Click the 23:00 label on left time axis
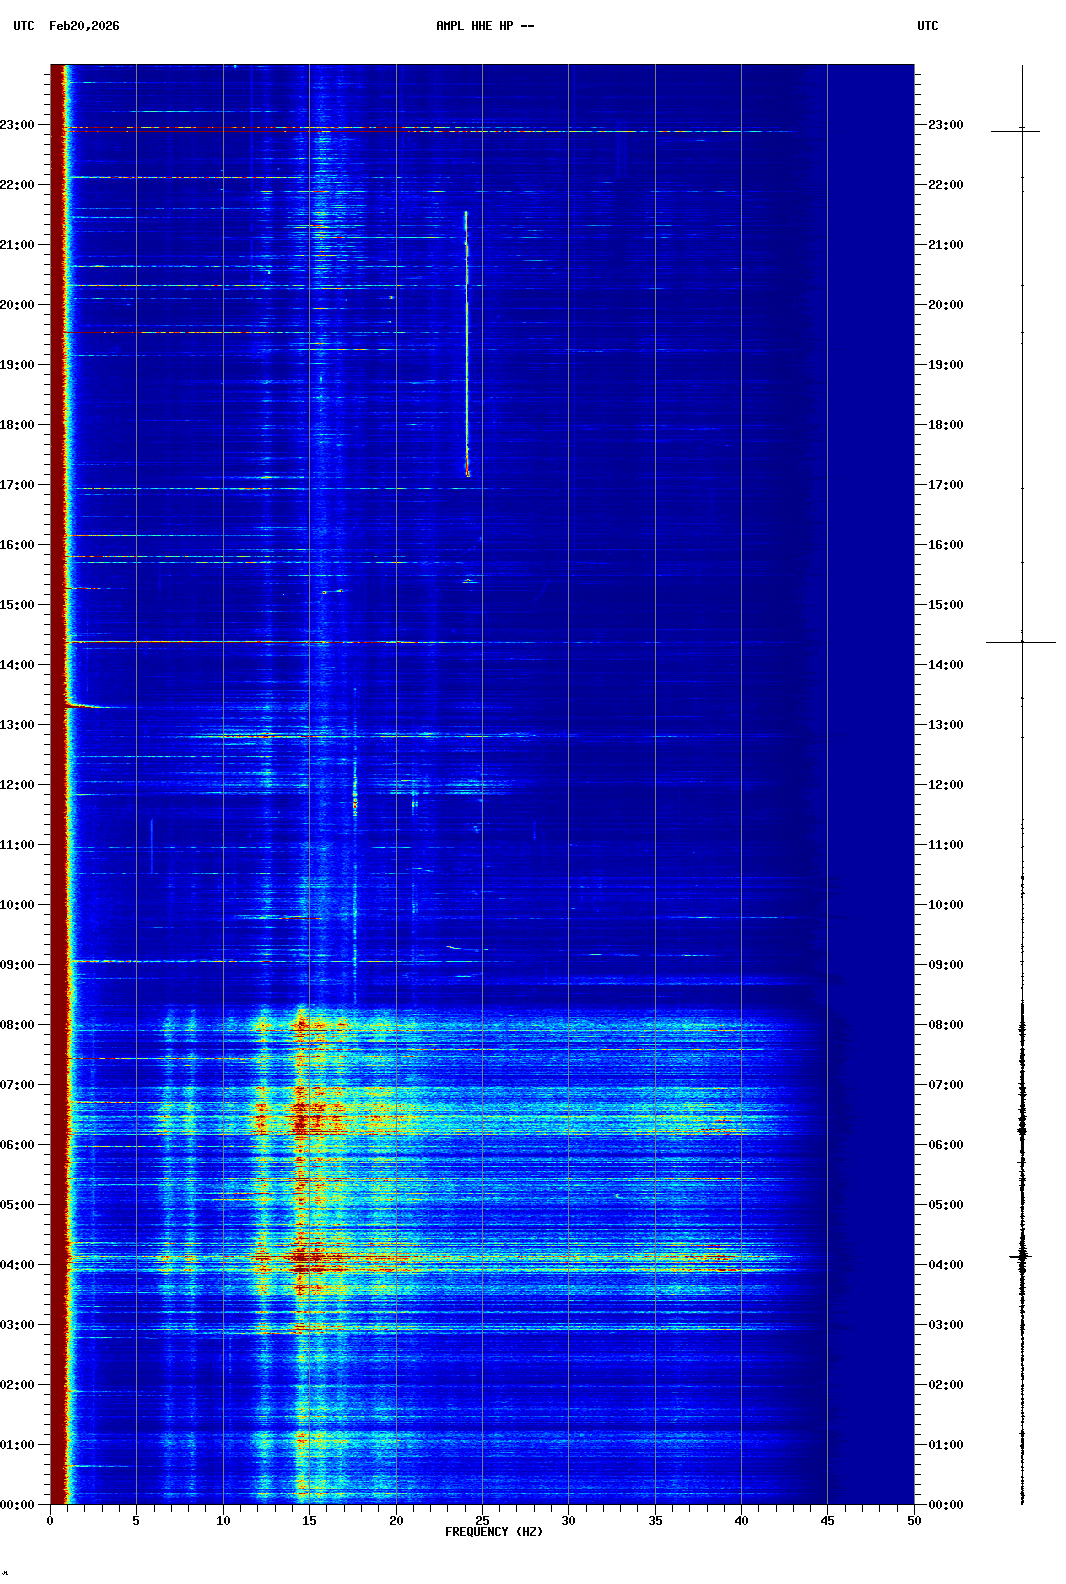 coord(18,125)
